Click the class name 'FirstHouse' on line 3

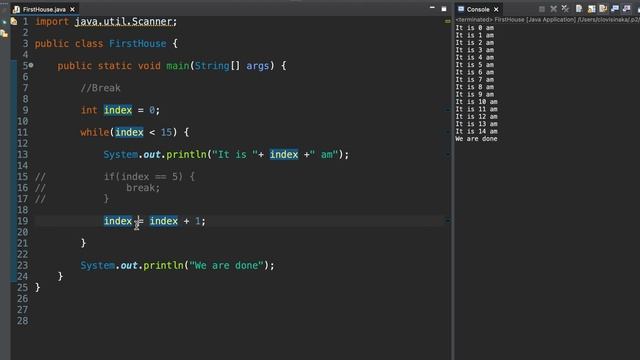[138, 44]
